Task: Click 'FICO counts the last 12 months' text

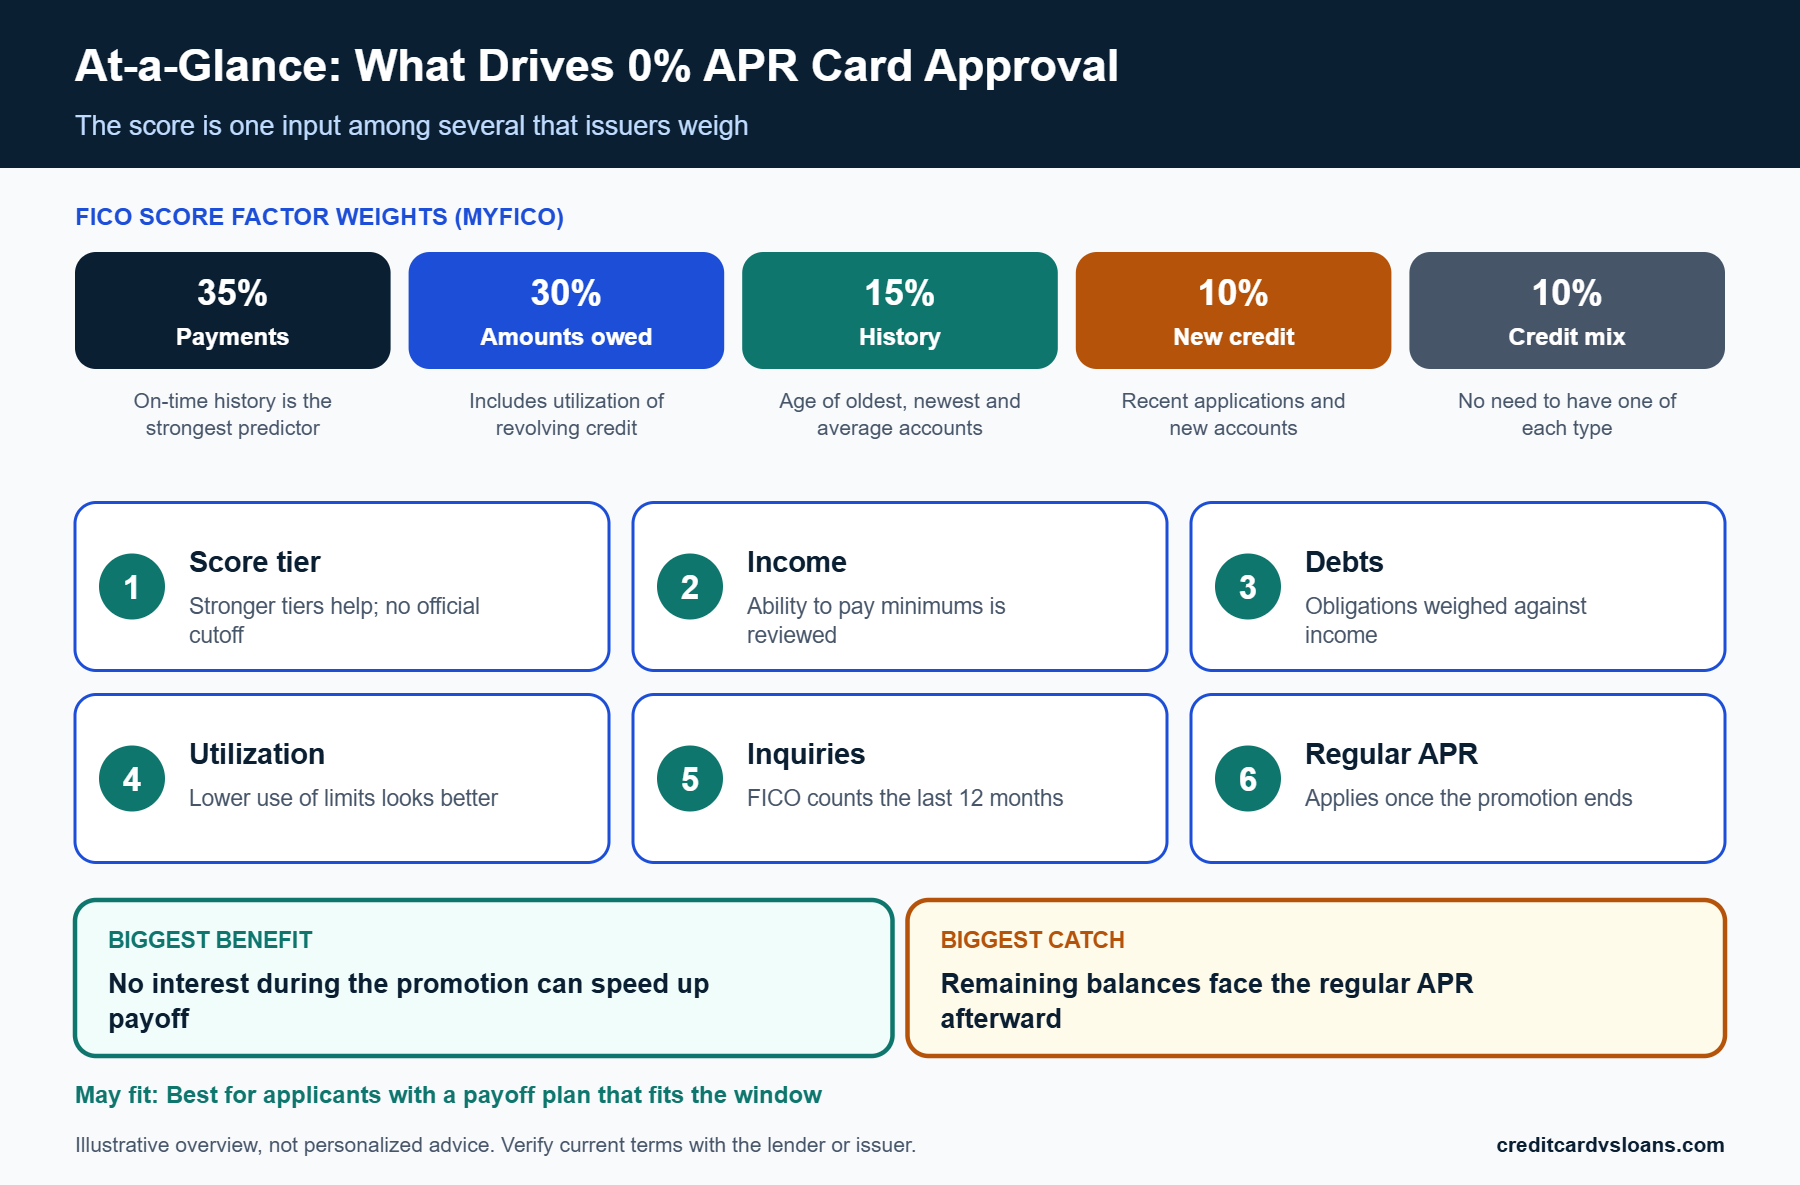Action: pos(905,798)
